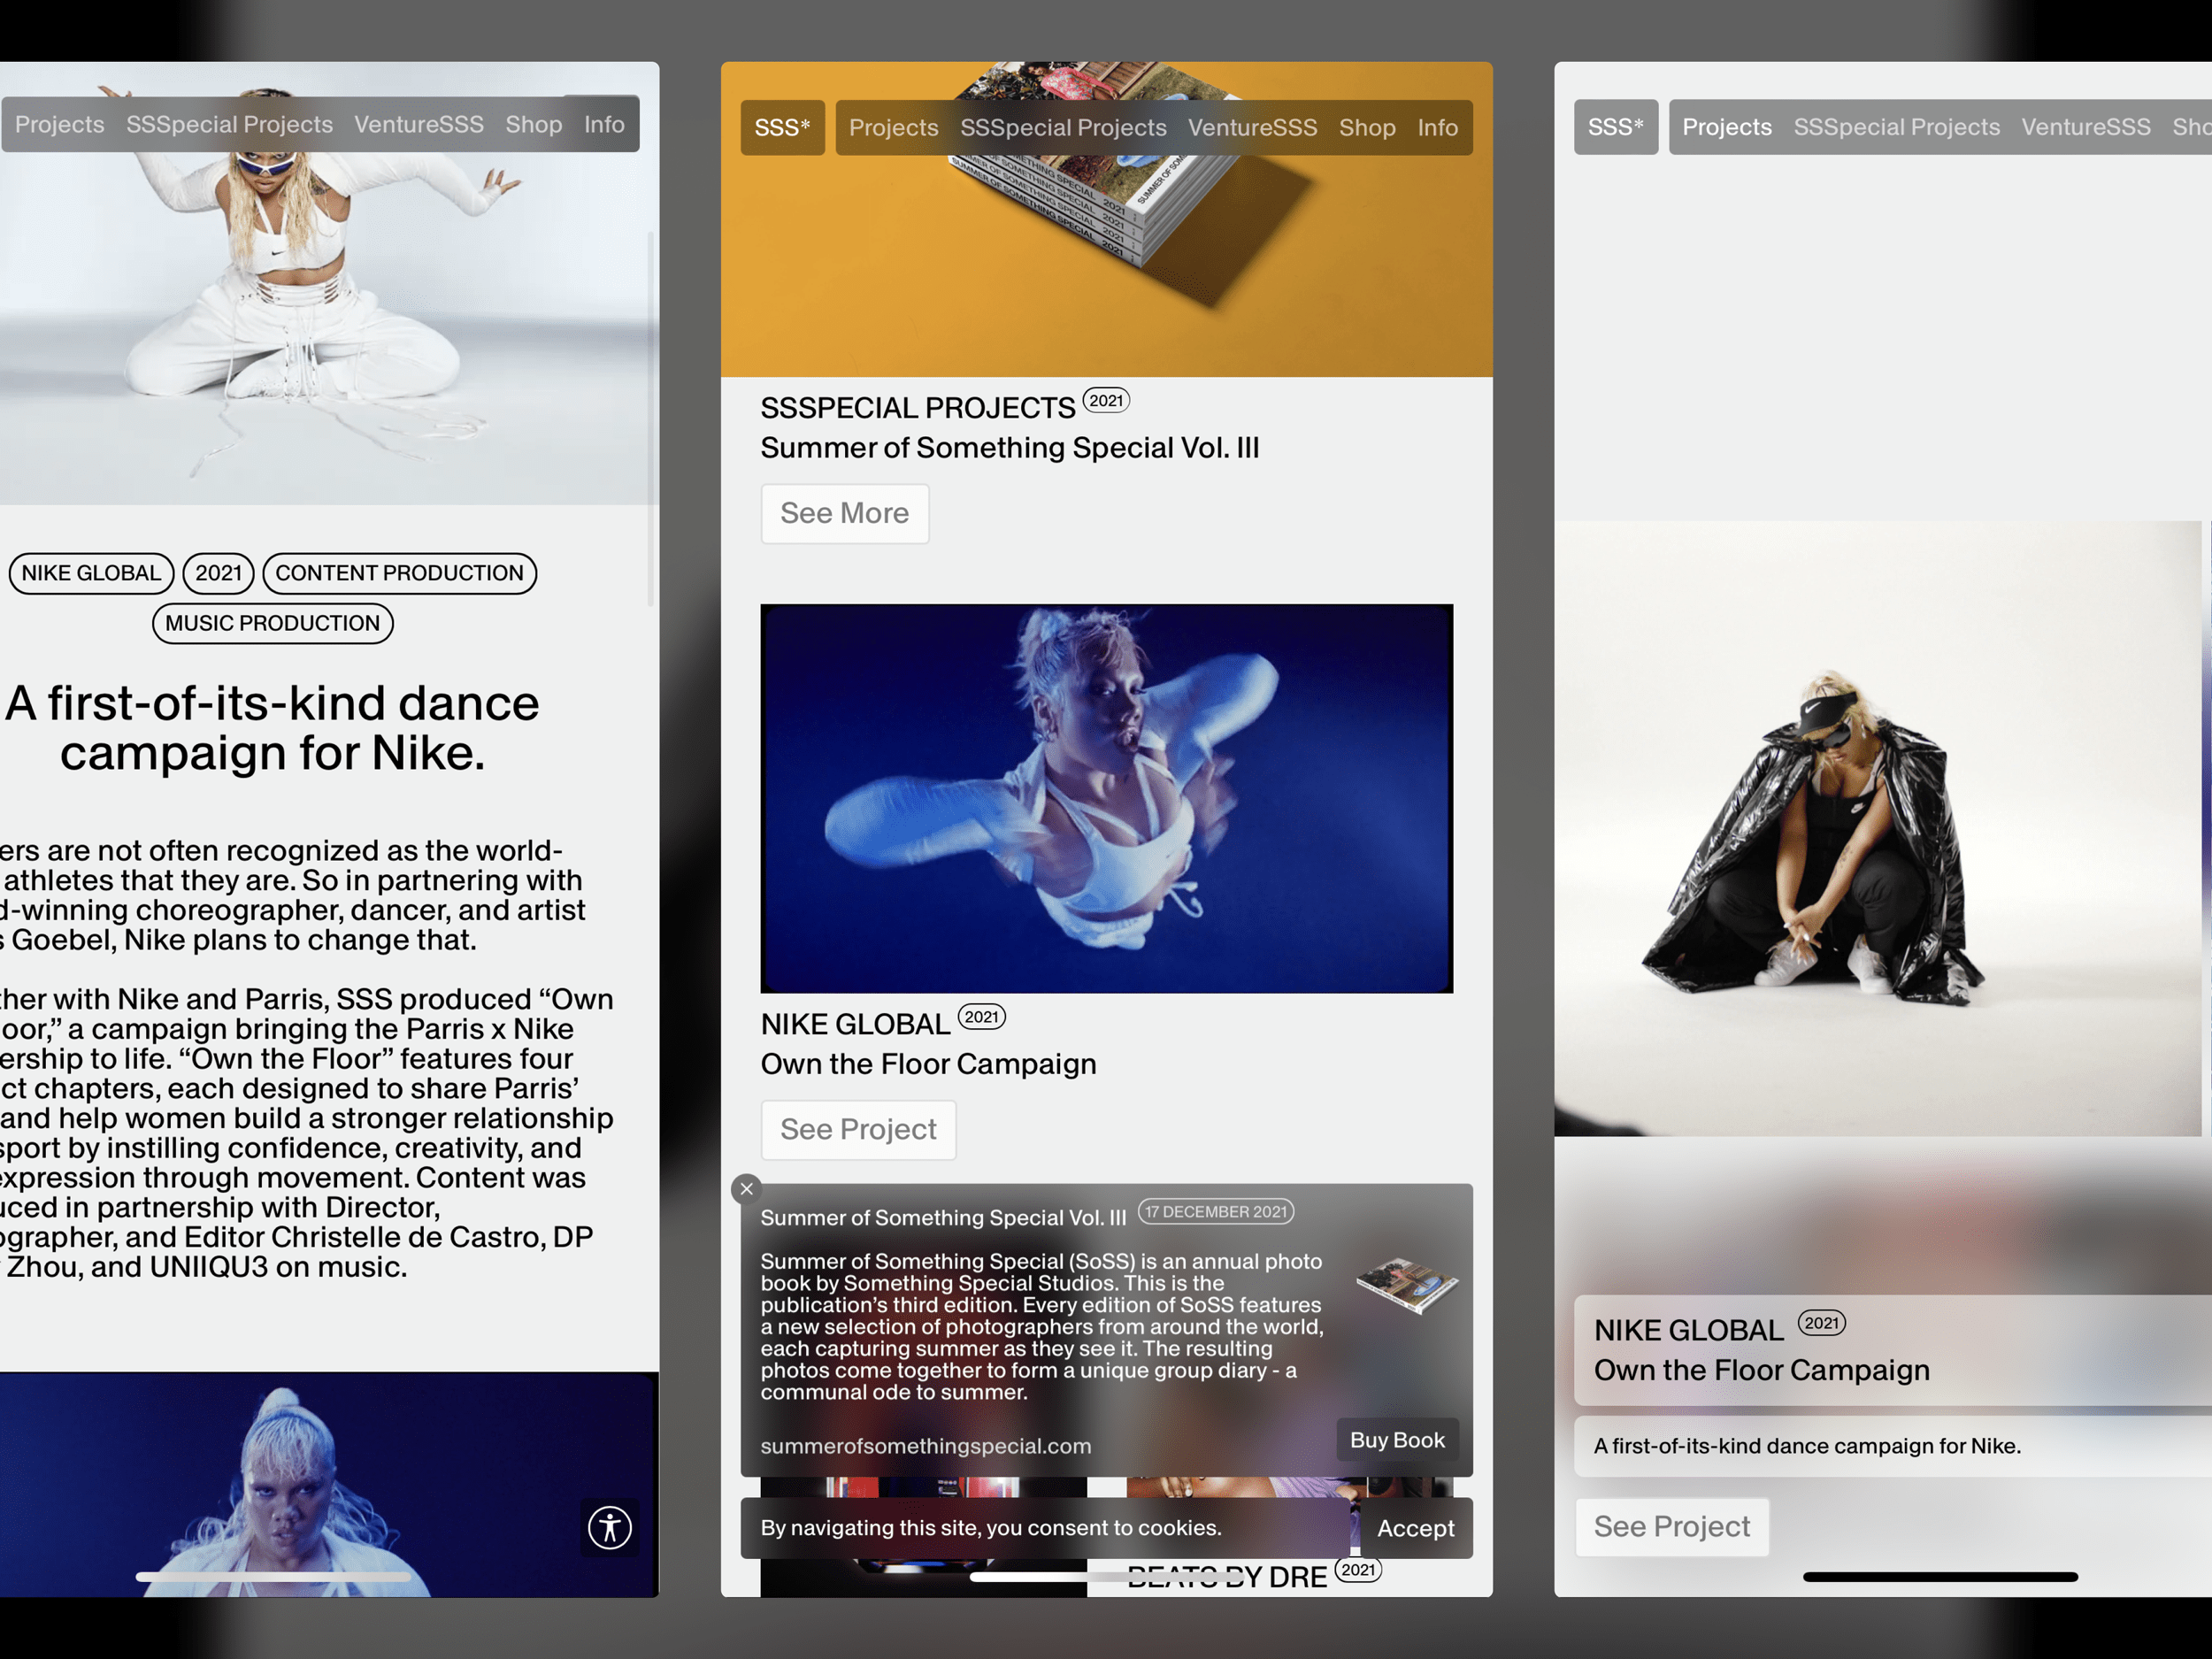
Task: Click the SSS* logo in the right panel
Action: (1615, 127)
